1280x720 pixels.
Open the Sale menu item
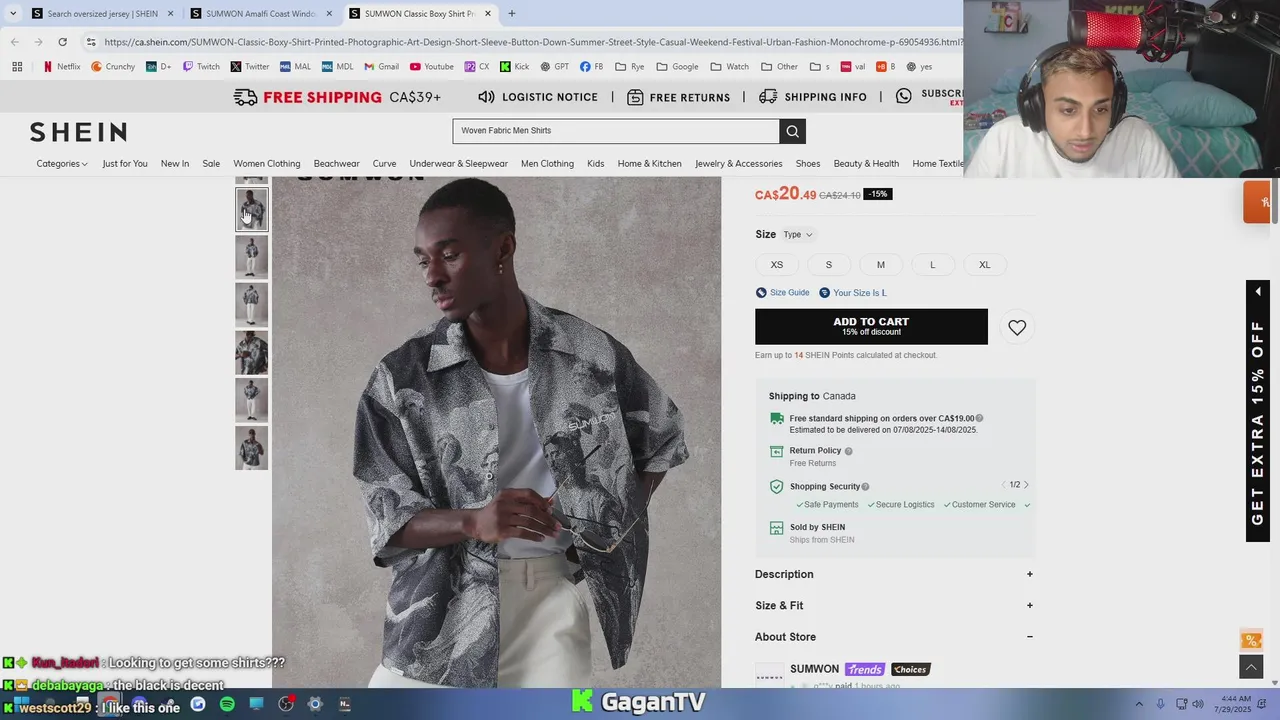(211, 164)
